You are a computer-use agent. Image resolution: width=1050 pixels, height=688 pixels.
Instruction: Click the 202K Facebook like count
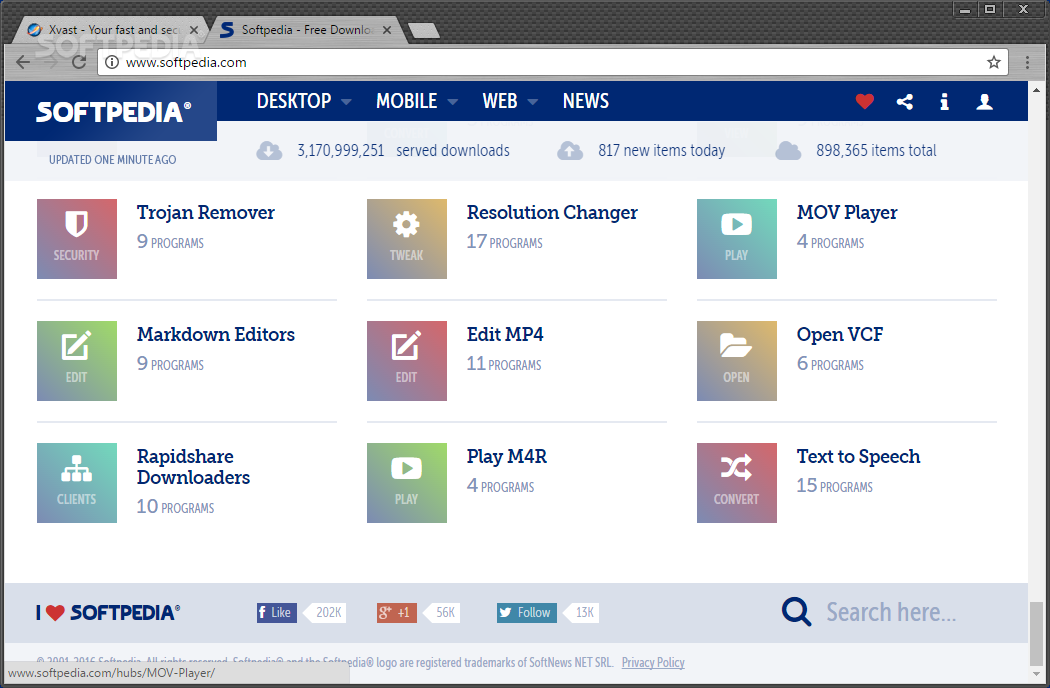[x=325, y=612]
